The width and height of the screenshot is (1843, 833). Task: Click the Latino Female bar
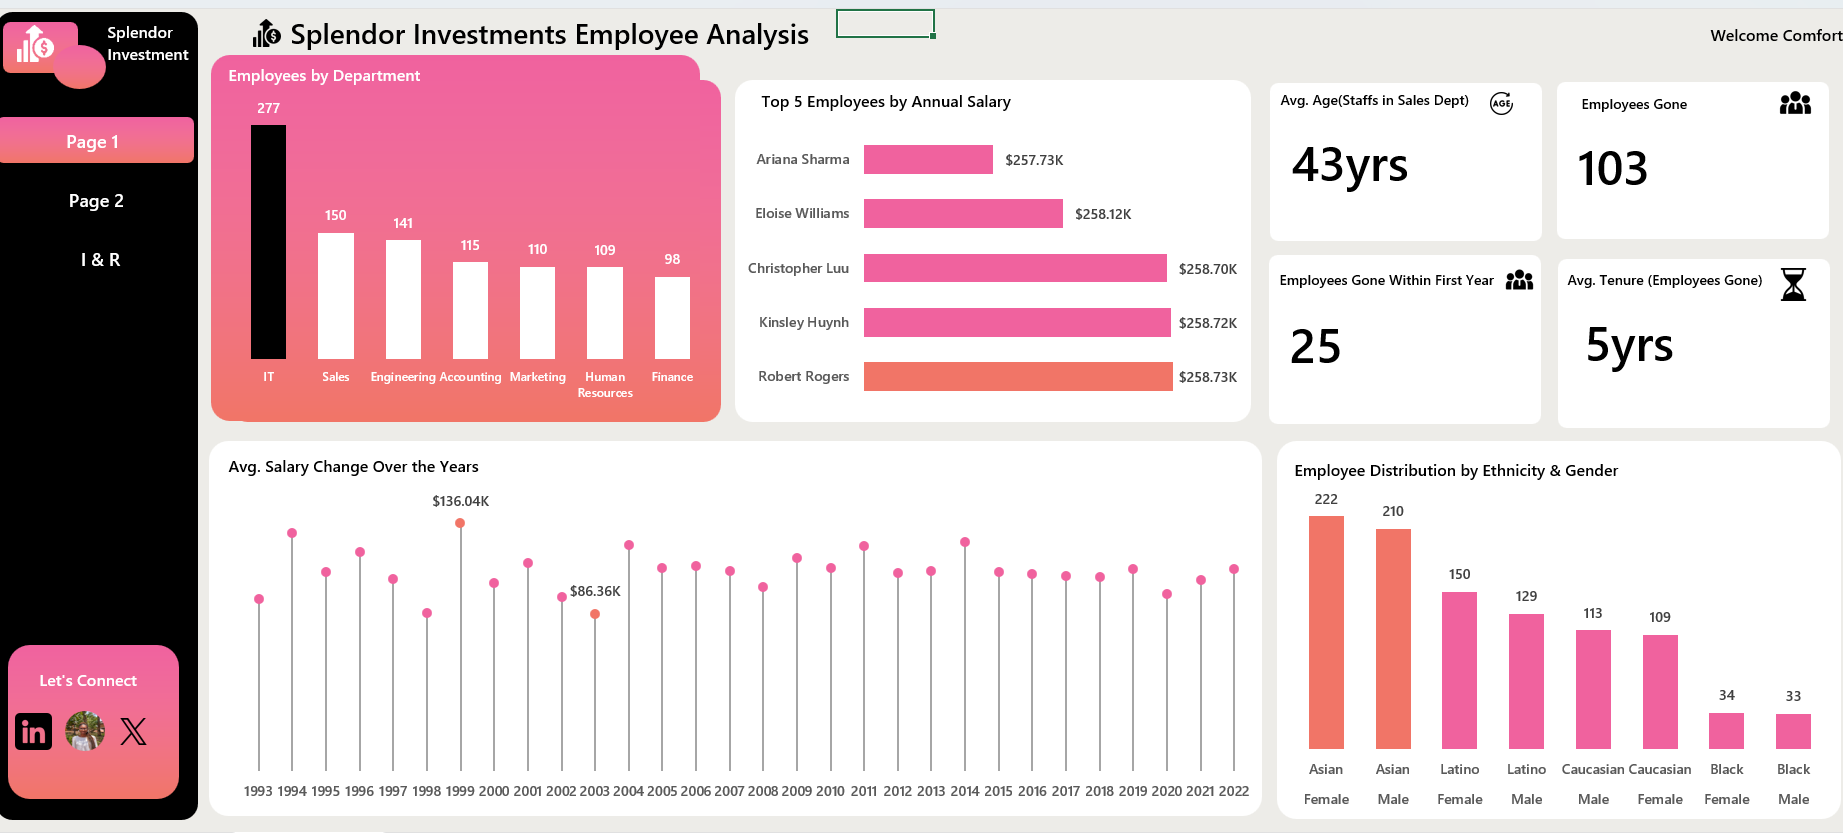click(1459, 670)
